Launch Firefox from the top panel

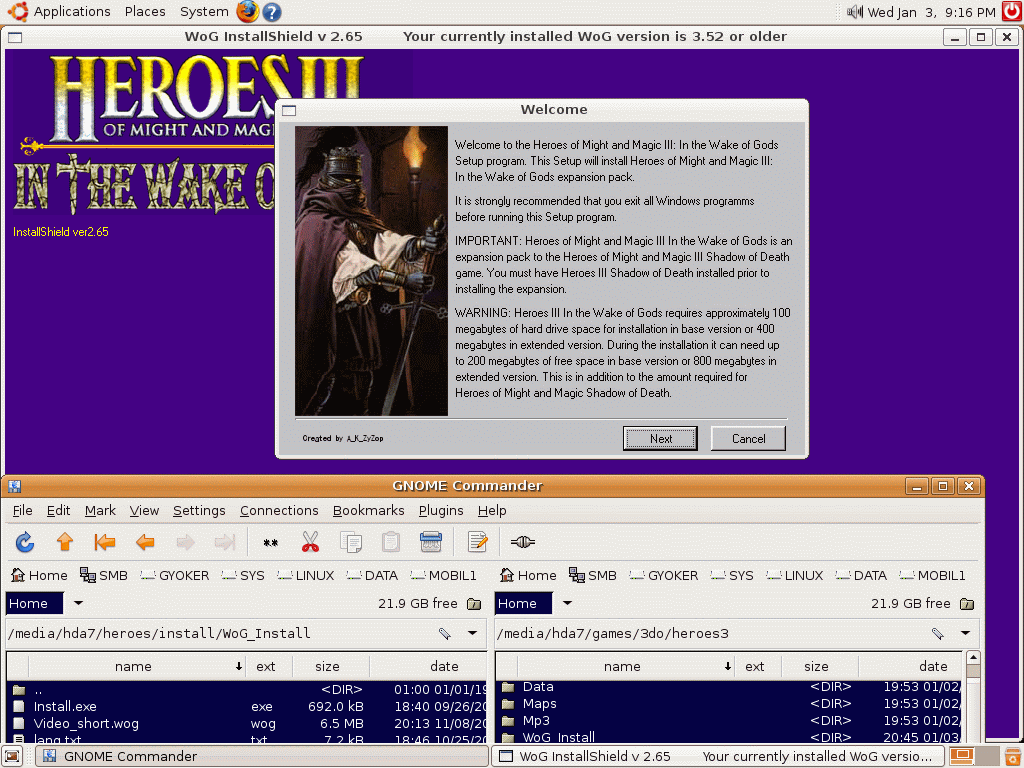pyautogui.click(x=247, y=12)
